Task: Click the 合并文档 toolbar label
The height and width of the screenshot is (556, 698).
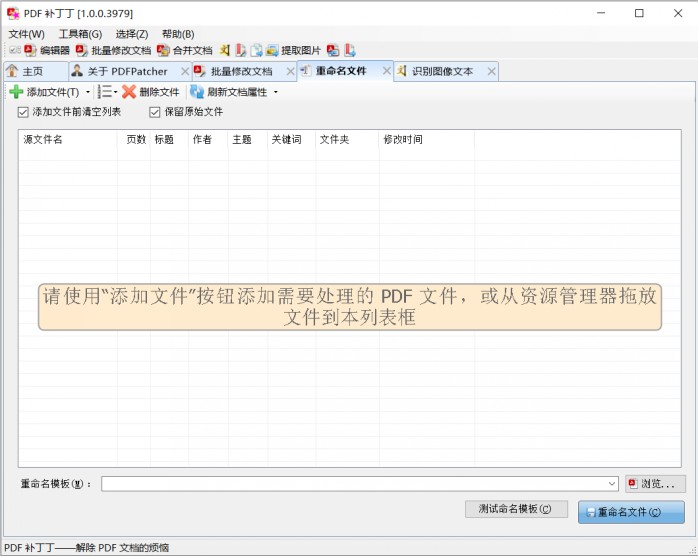Action: click(x=192, y=51)
